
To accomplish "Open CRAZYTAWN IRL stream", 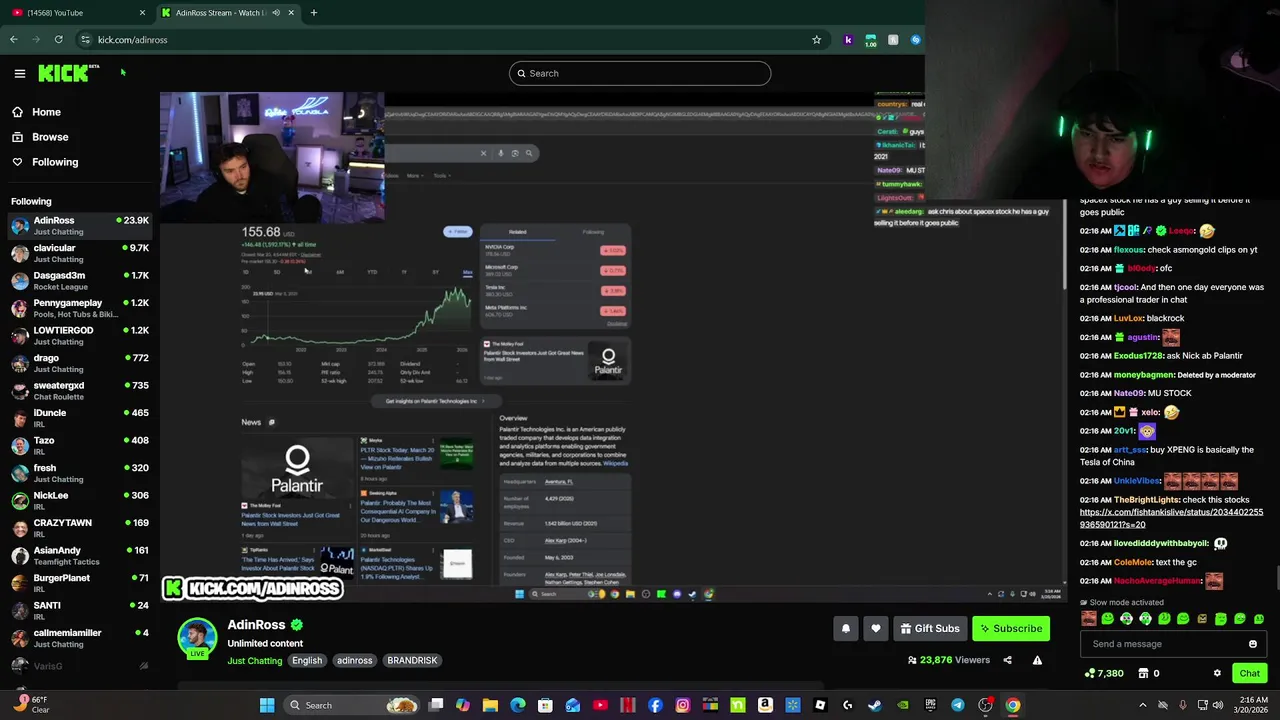I will tap(80, 528).
